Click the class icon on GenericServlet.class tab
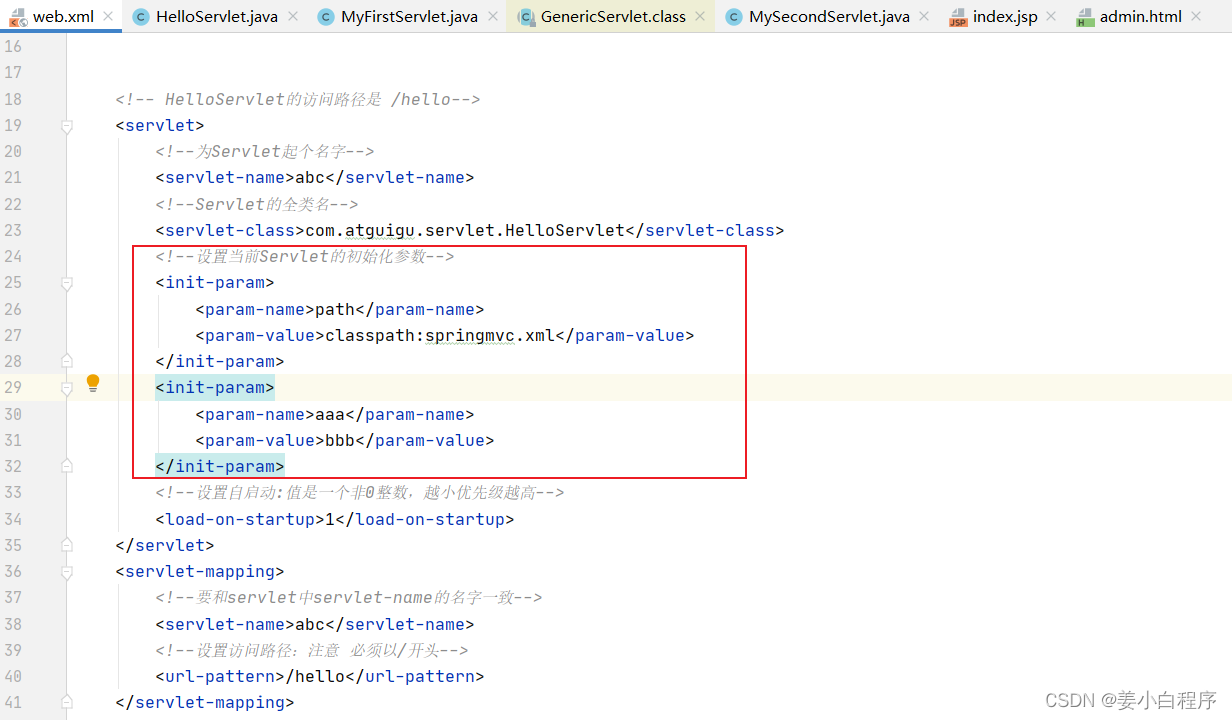The width and height of the screenshot is (1232, 720). coord(527,16)
